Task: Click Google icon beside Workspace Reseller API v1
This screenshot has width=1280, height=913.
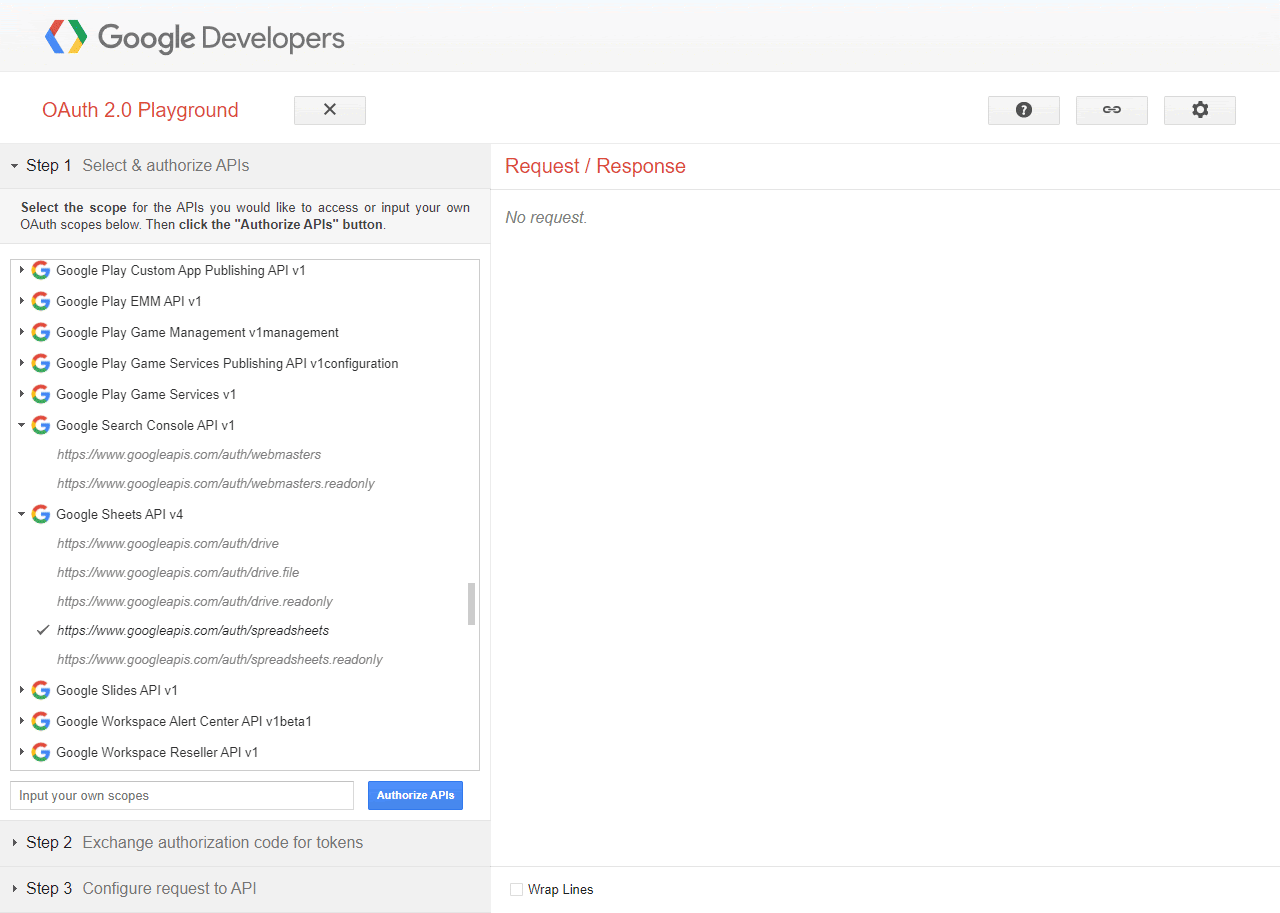Action: coord(41,752)
